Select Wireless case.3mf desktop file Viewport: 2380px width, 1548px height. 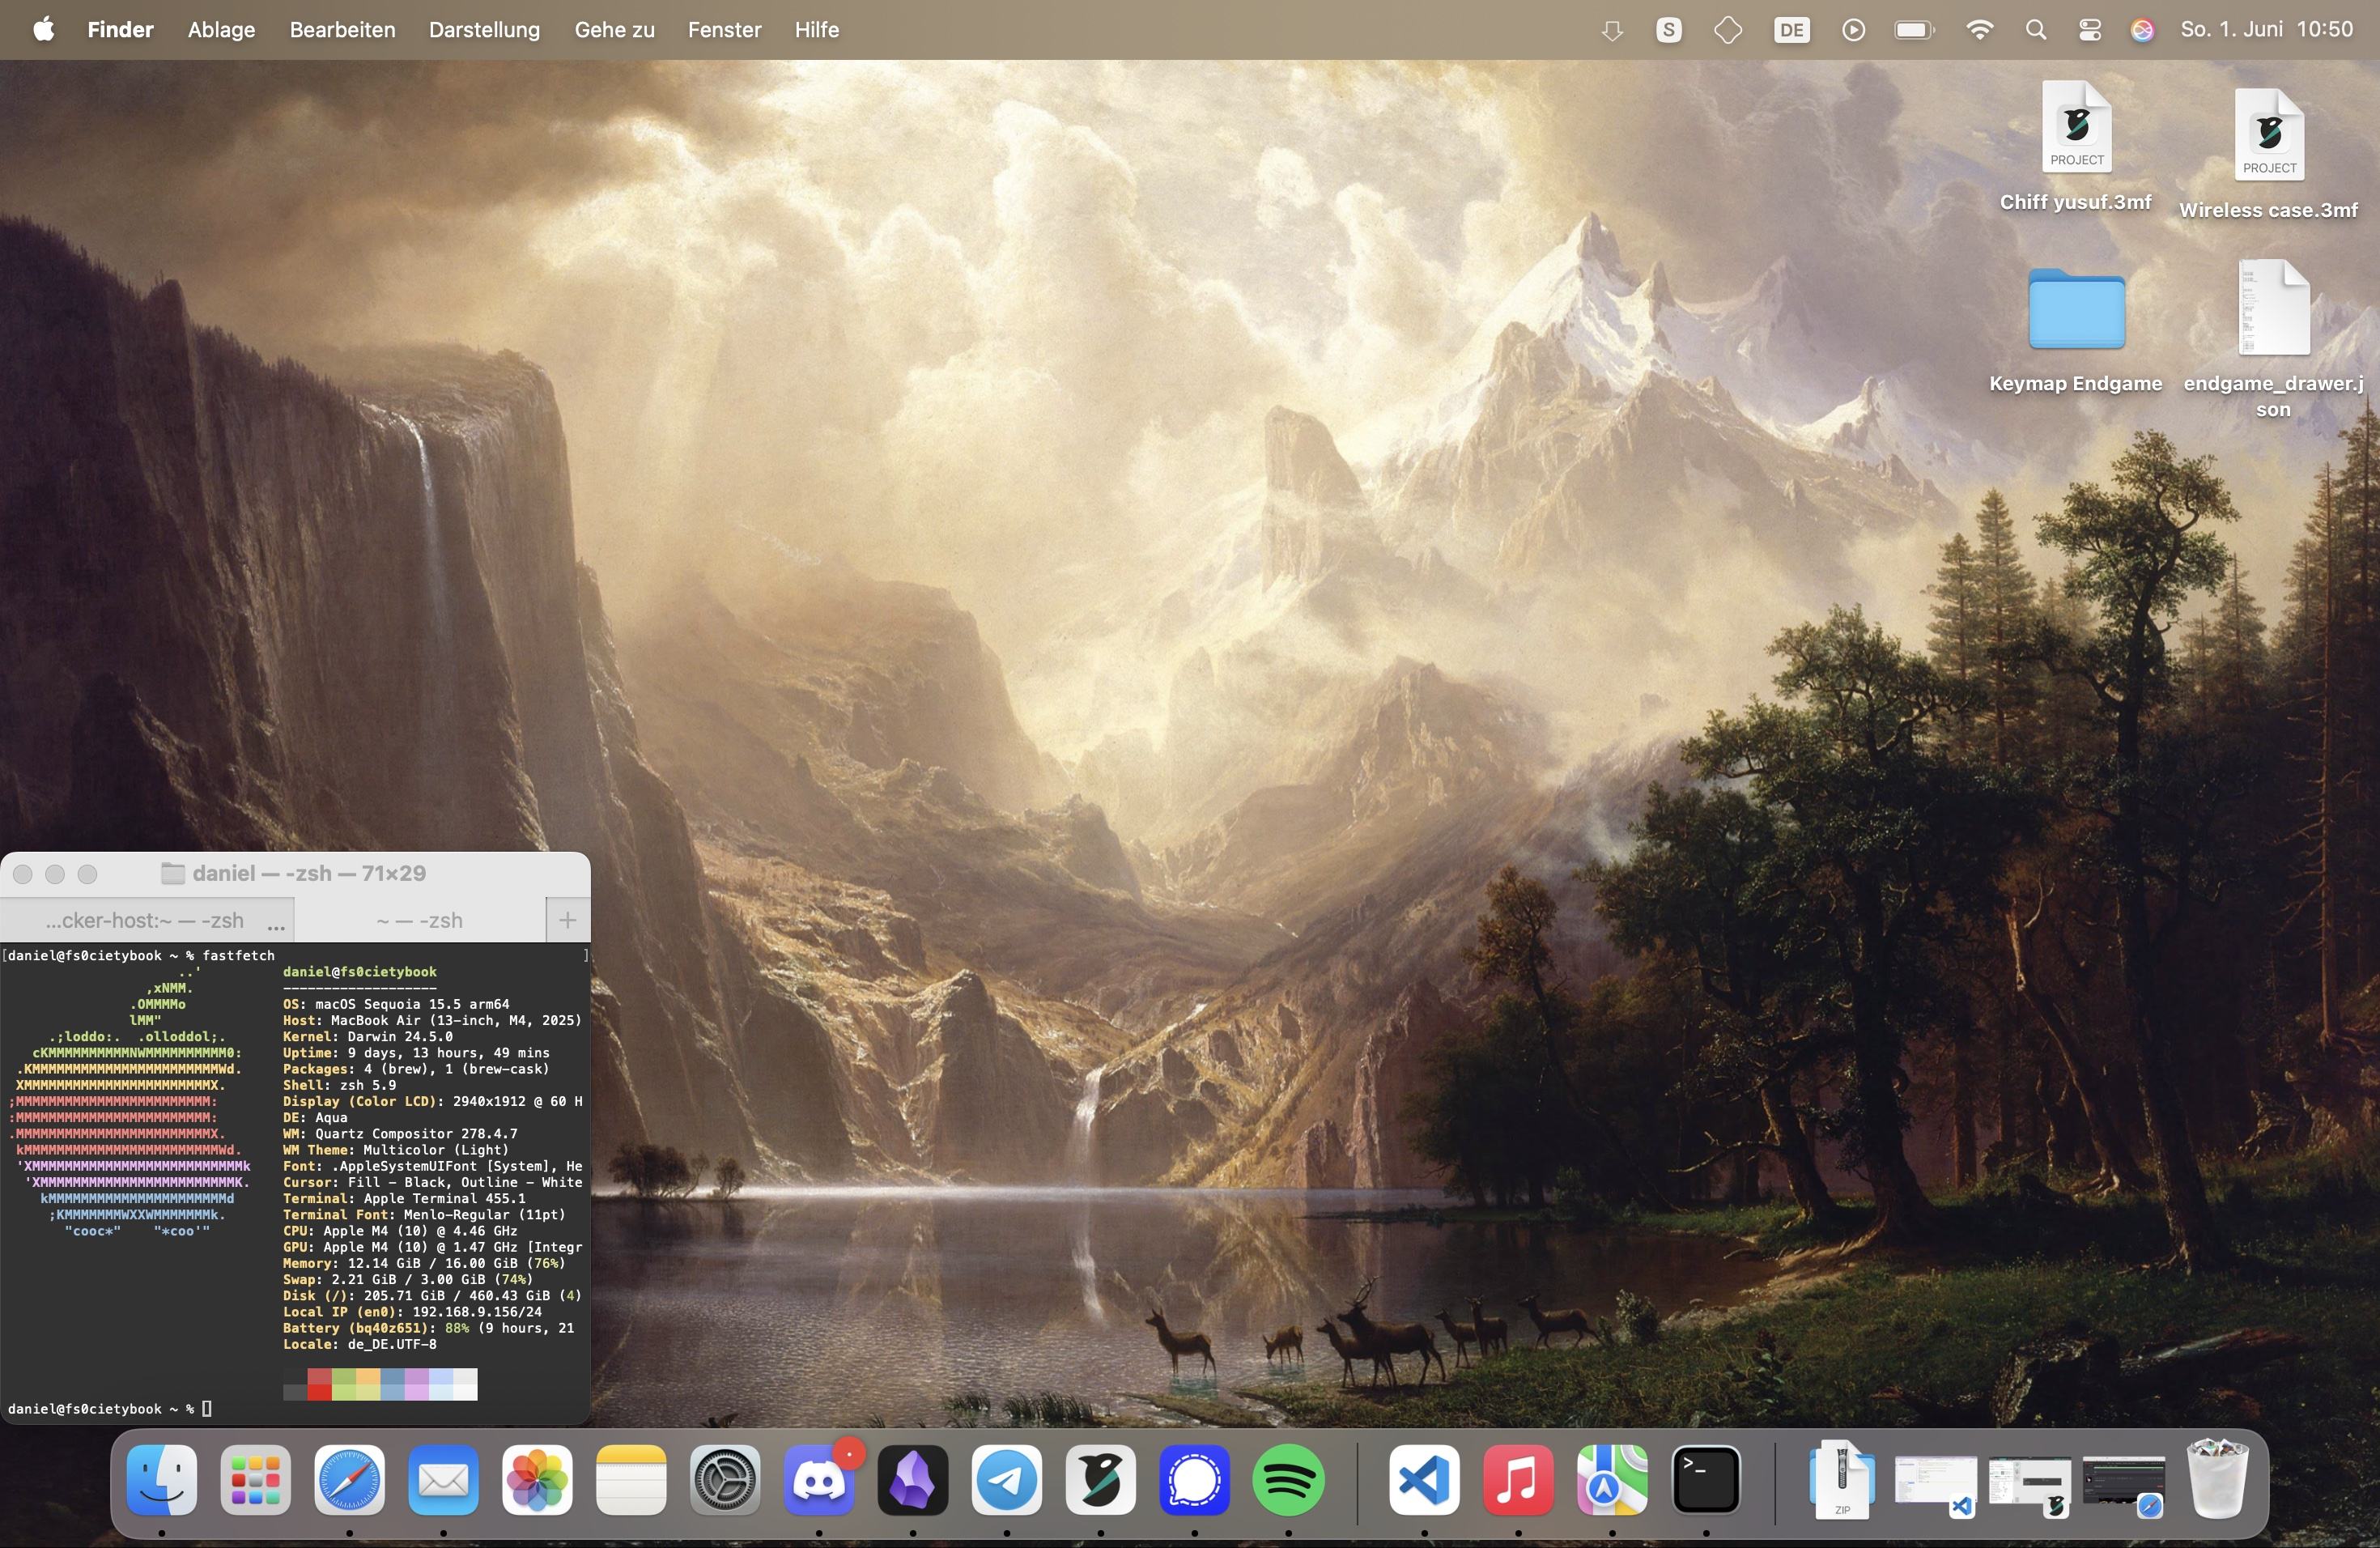[2269, 154]
